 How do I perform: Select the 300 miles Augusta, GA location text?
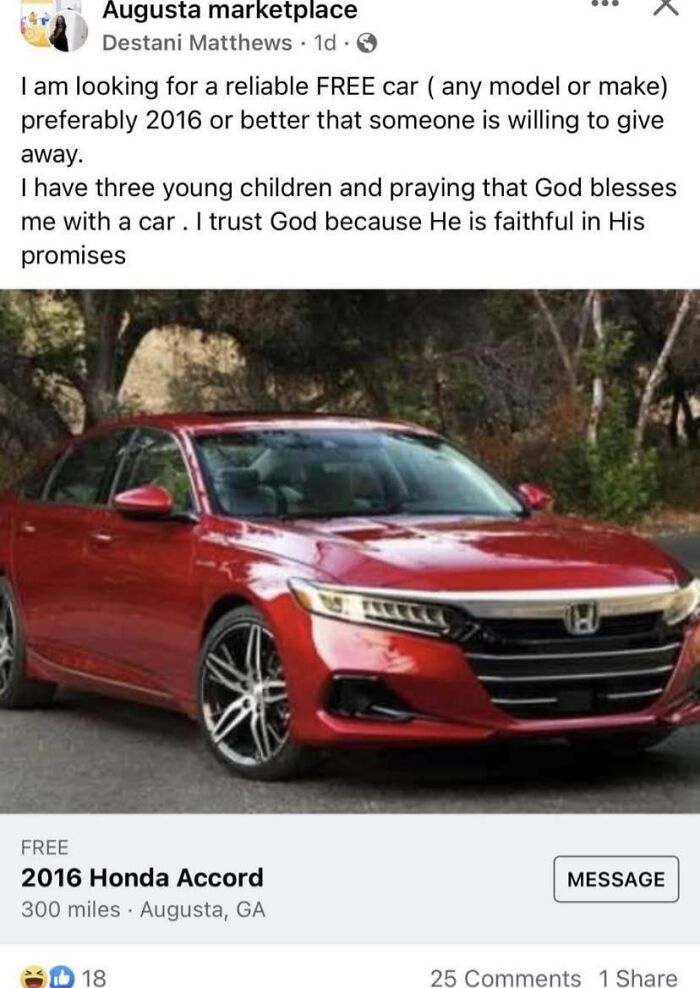pos(143,910)
